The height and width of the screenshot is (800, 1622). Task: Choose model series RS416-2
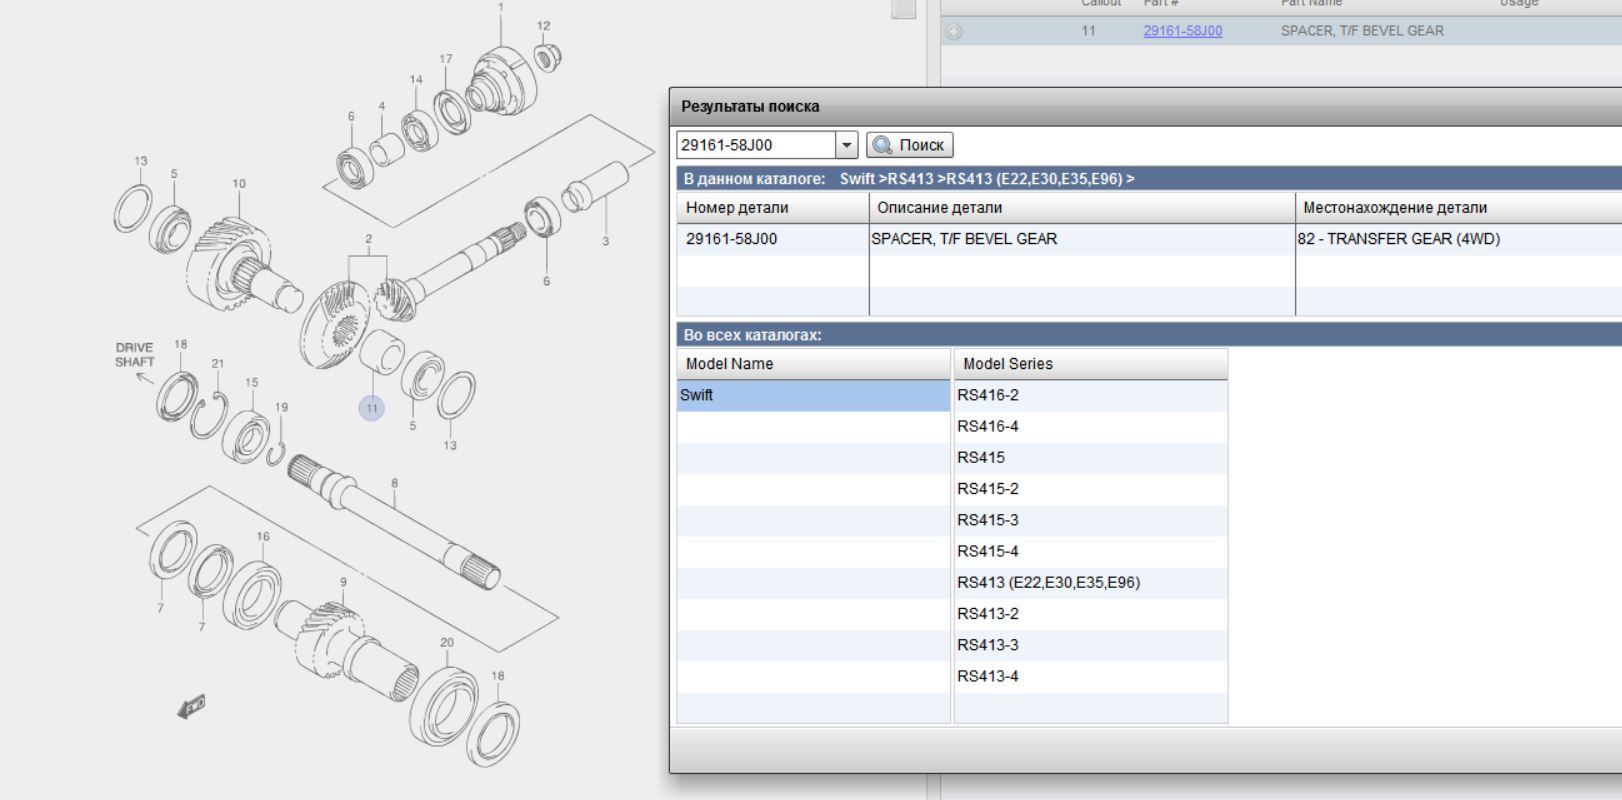pyautogui.click(x=1089, y=395)
